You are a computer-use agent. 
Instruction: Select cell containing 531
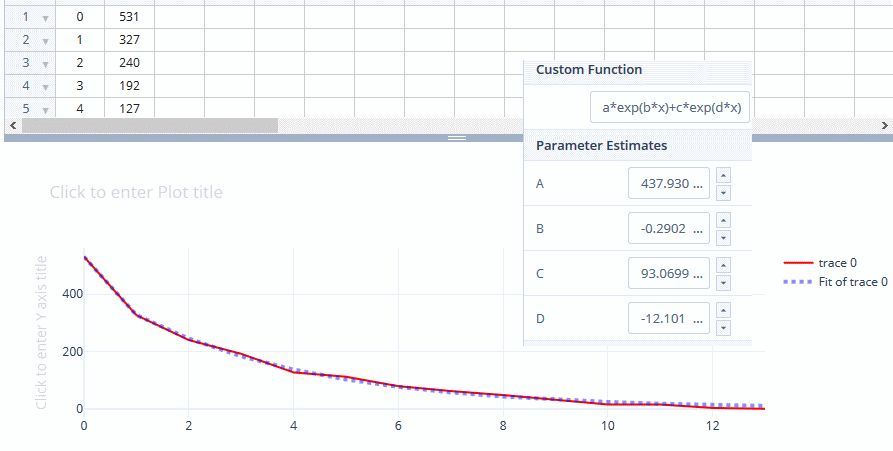click(x=129, y=17)
